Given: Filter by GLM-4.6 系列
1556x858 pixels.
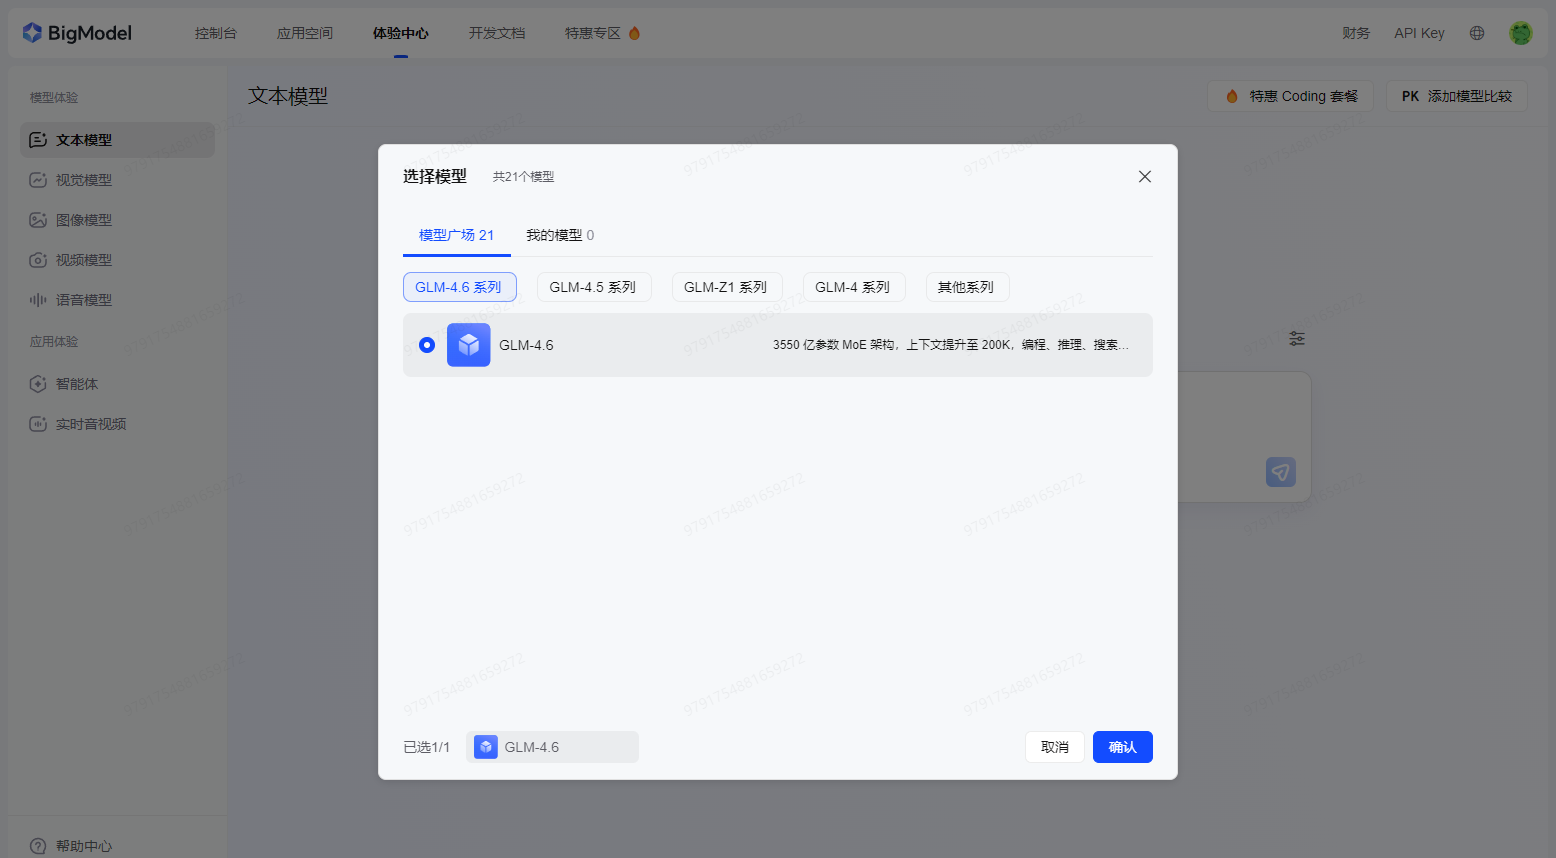Looking at the screenshot, I should [460, 287].
